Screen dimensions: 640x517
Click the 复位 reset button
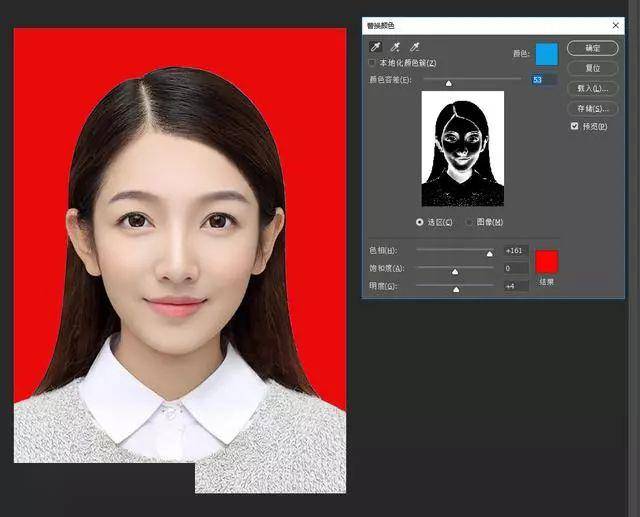pyautogui.click(x=593, y=68)
